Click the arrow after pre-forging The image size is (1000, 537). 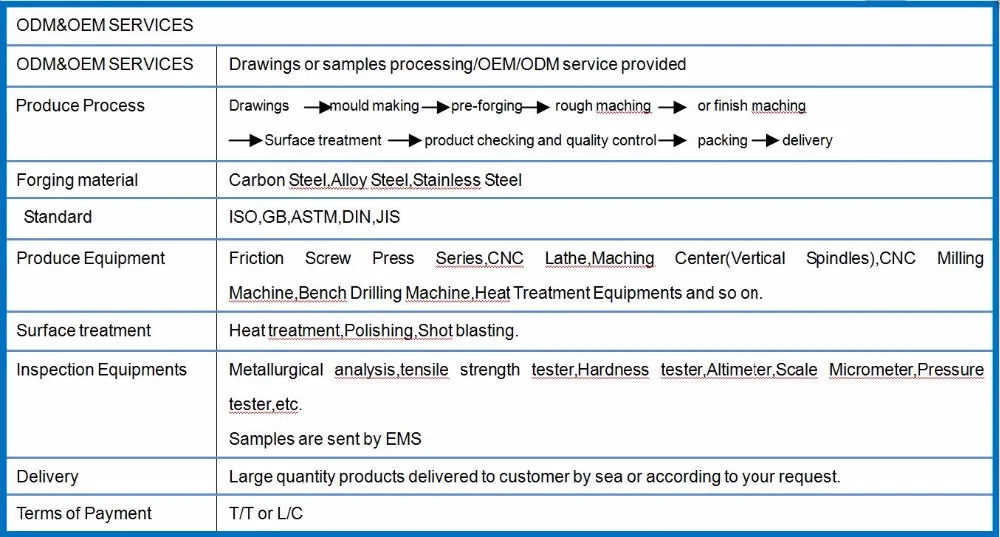[x=536, y=108]
